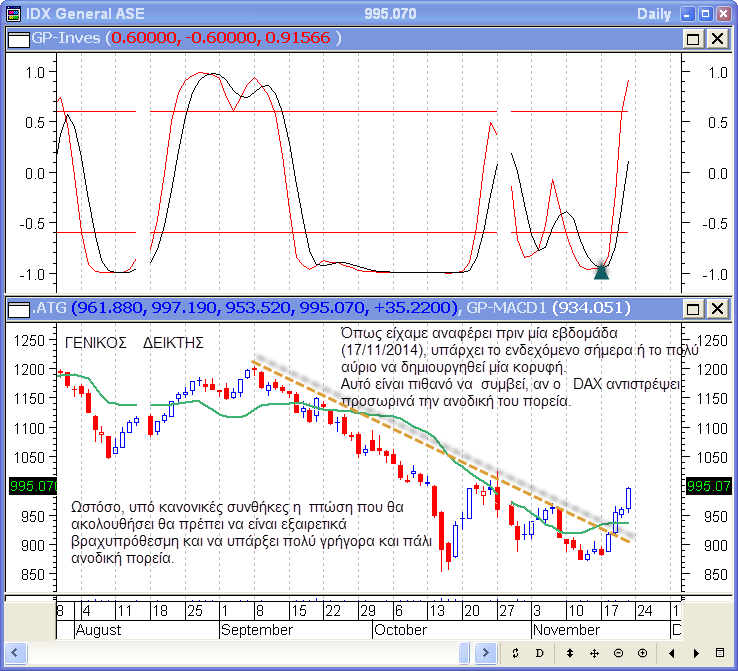Screen dimensions: 738x671
Task: Open the GP-Inves pane icon menu
Action: (x=18, y=38)
